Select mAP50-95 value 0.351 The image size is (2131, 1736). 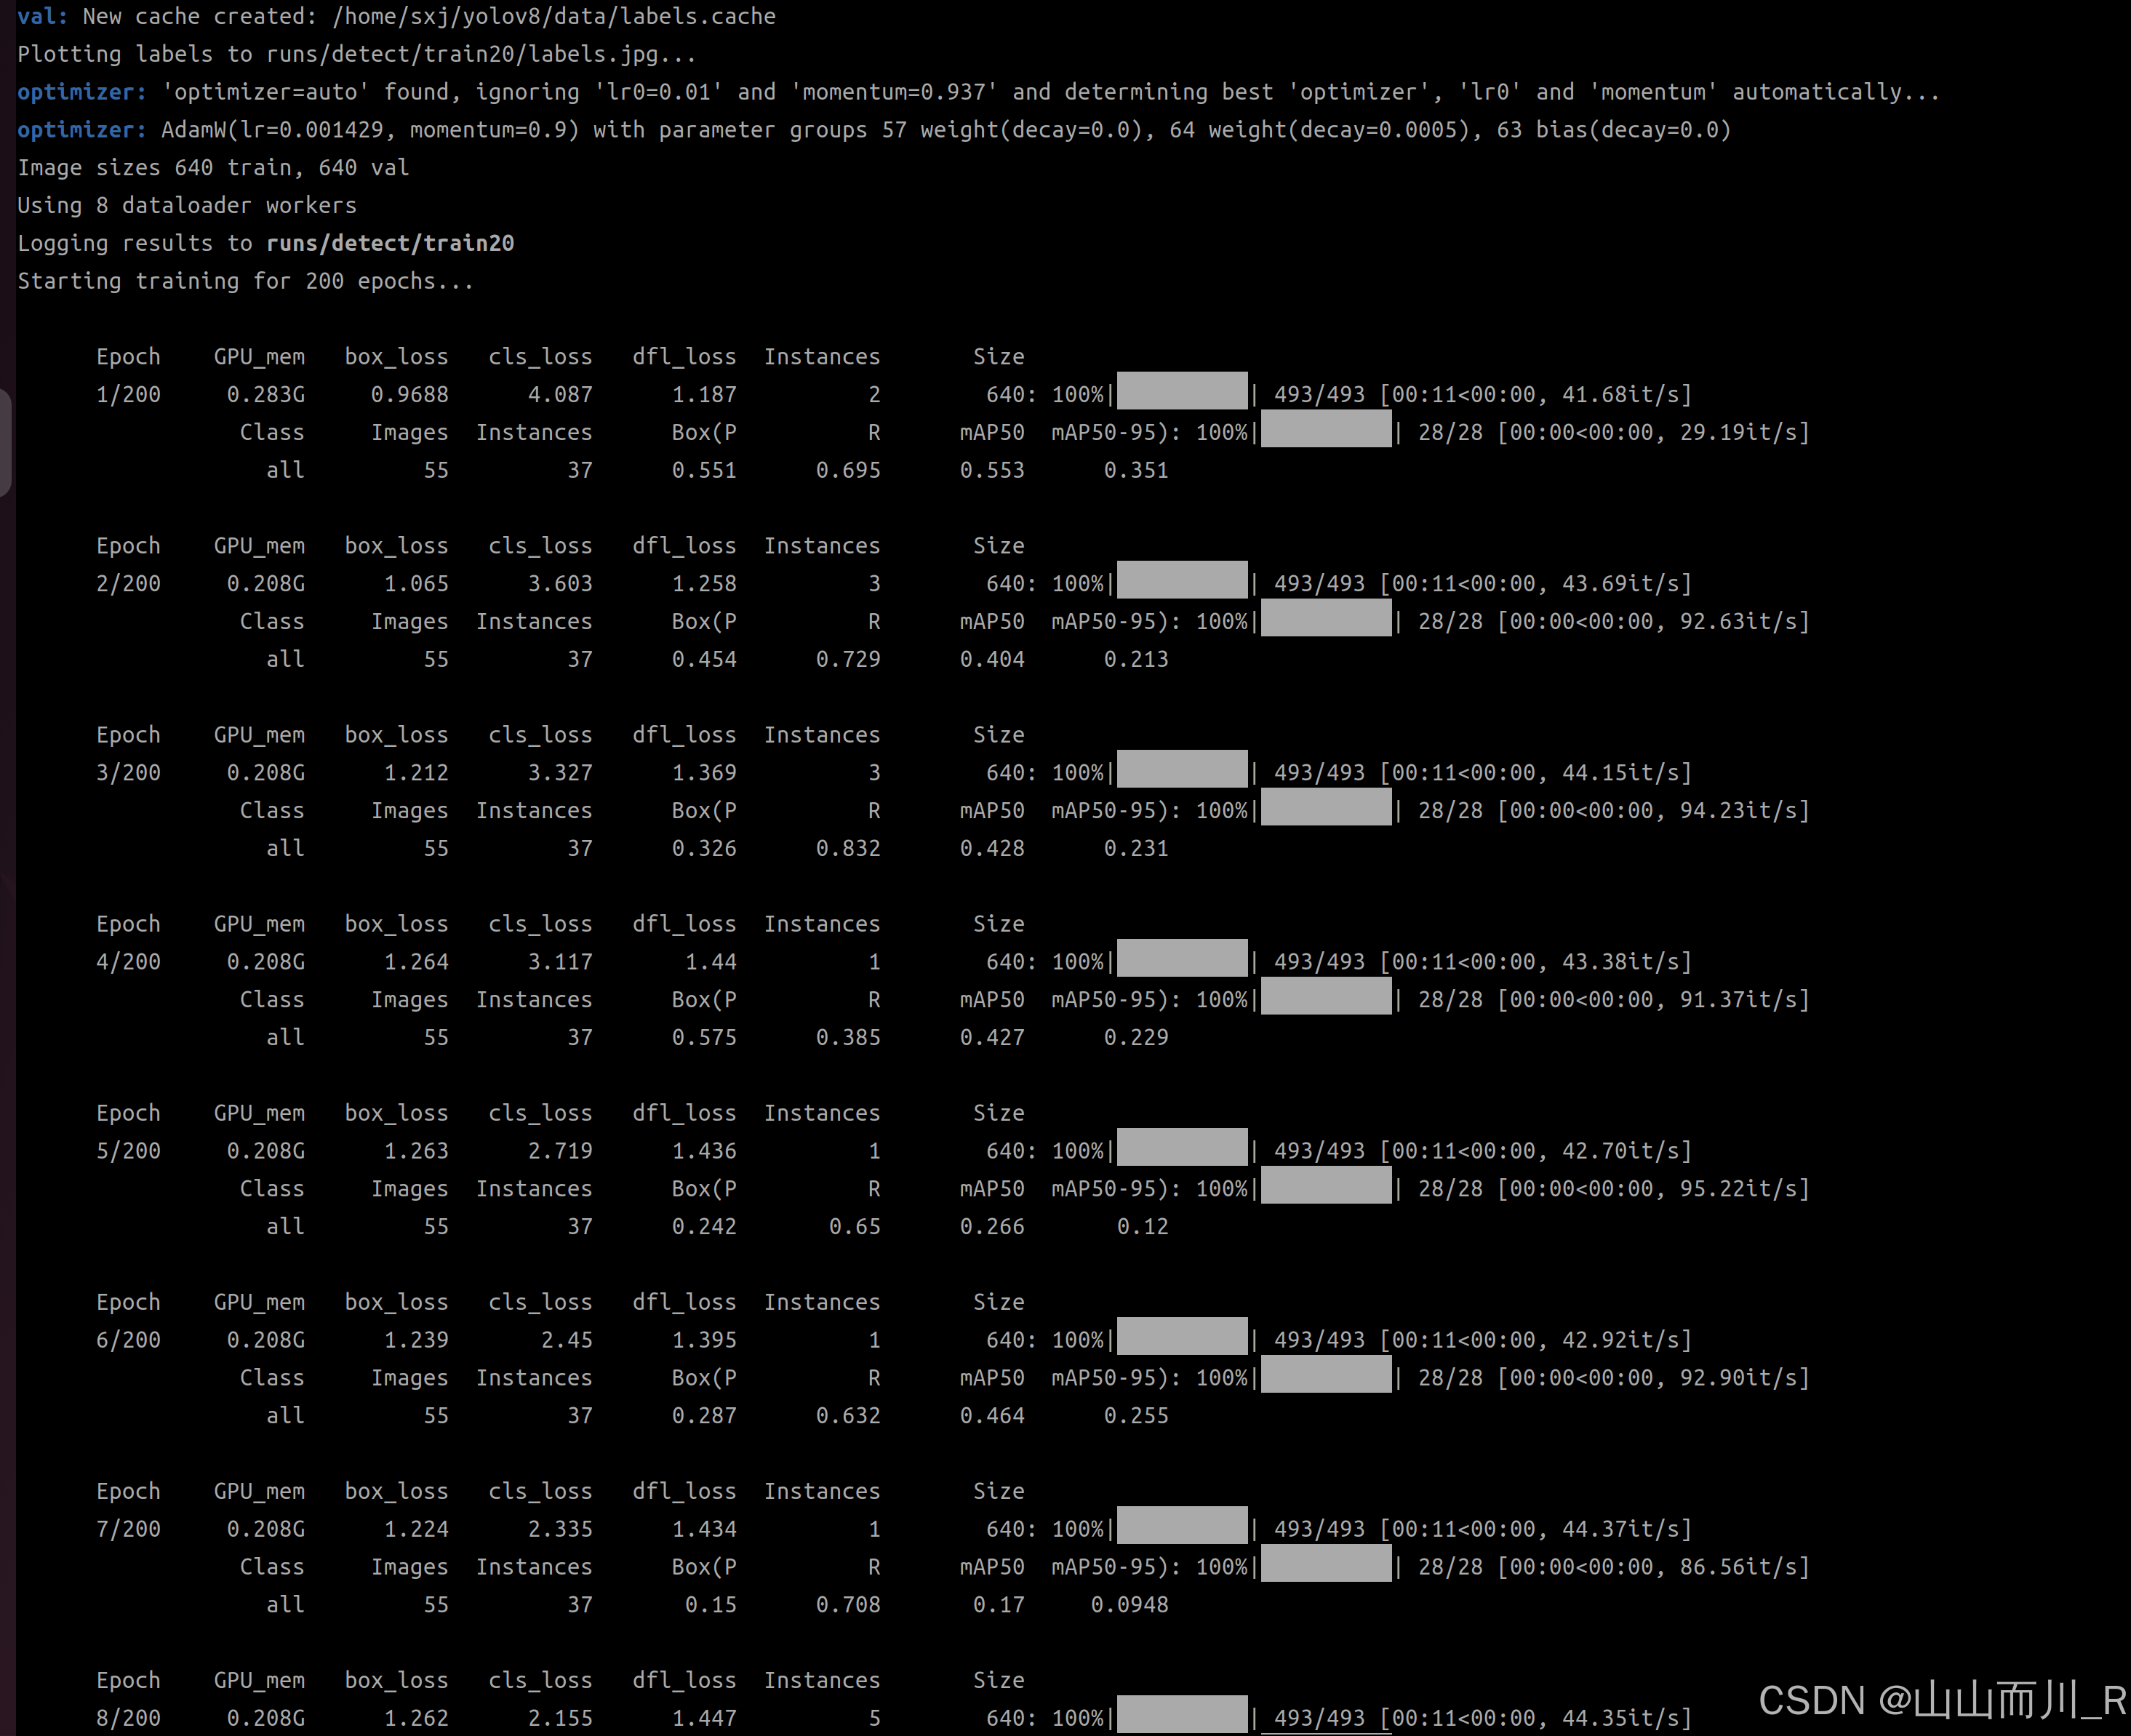pyautogui.click(x=1136, y=471)
